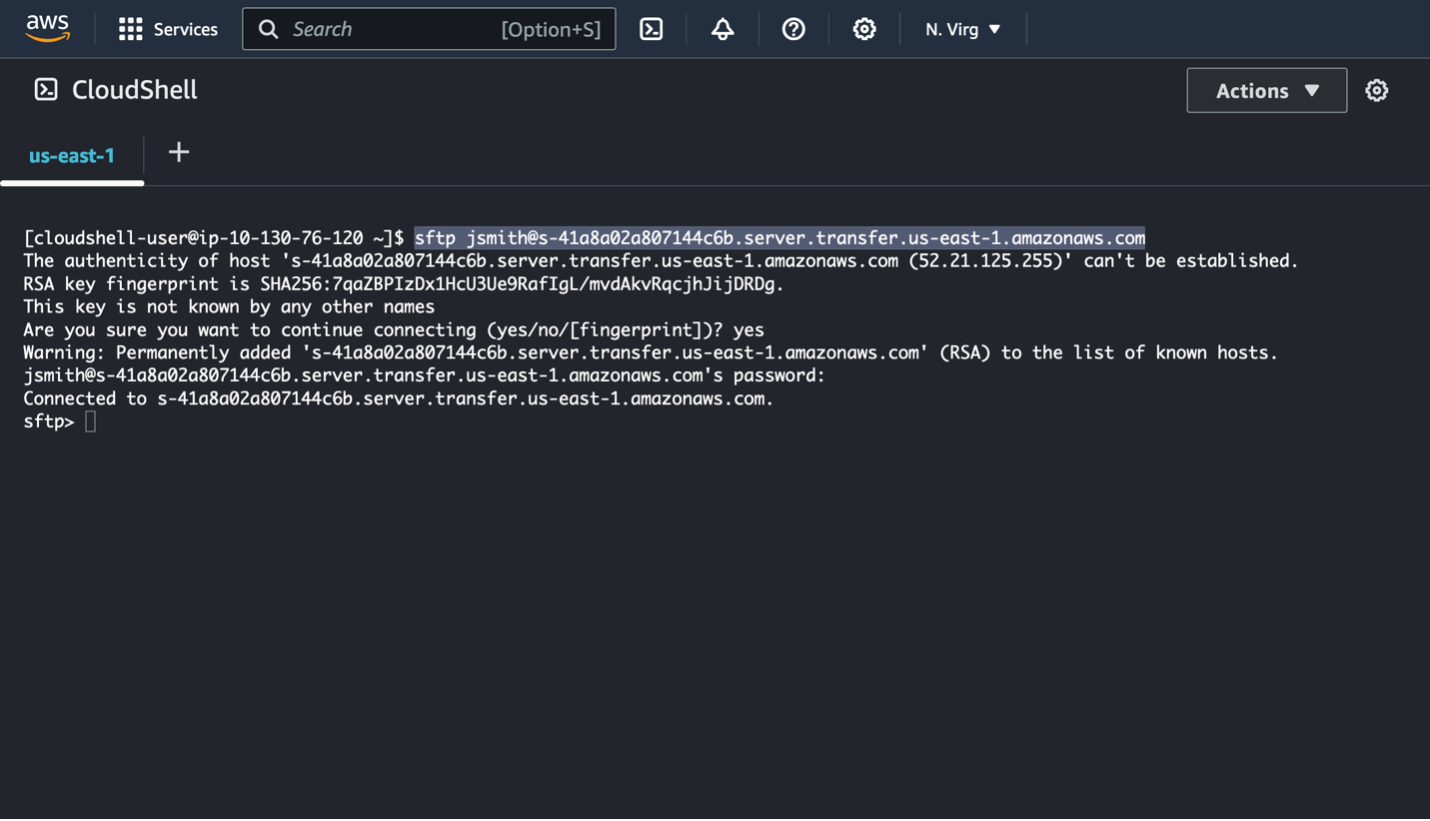Open notifications bell

coord(722,29)
